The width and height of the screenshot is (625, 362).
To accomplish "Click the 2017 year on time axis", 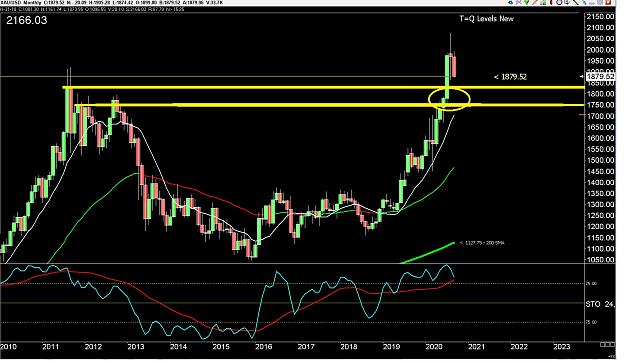I will coord(306,347).
